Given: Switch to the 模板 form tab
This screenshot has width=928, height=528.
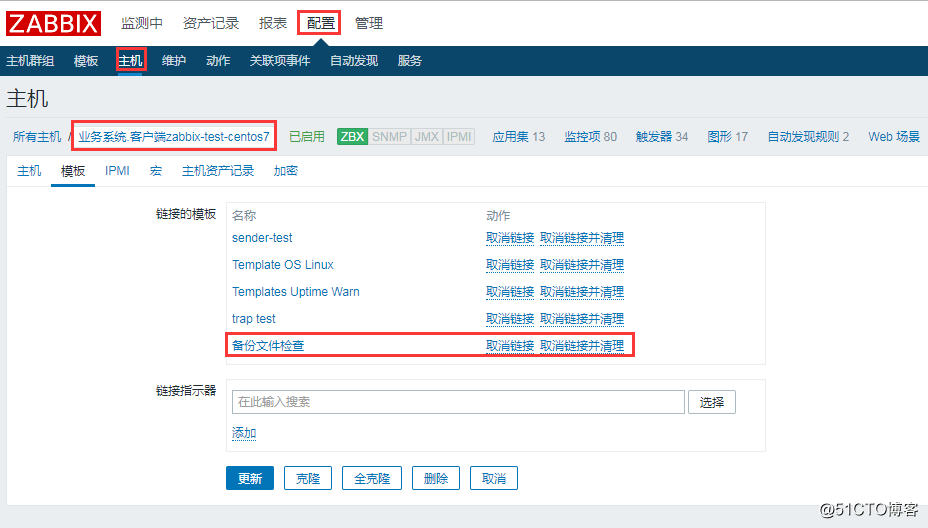Looking at the screenshot, I should point(73,171).
